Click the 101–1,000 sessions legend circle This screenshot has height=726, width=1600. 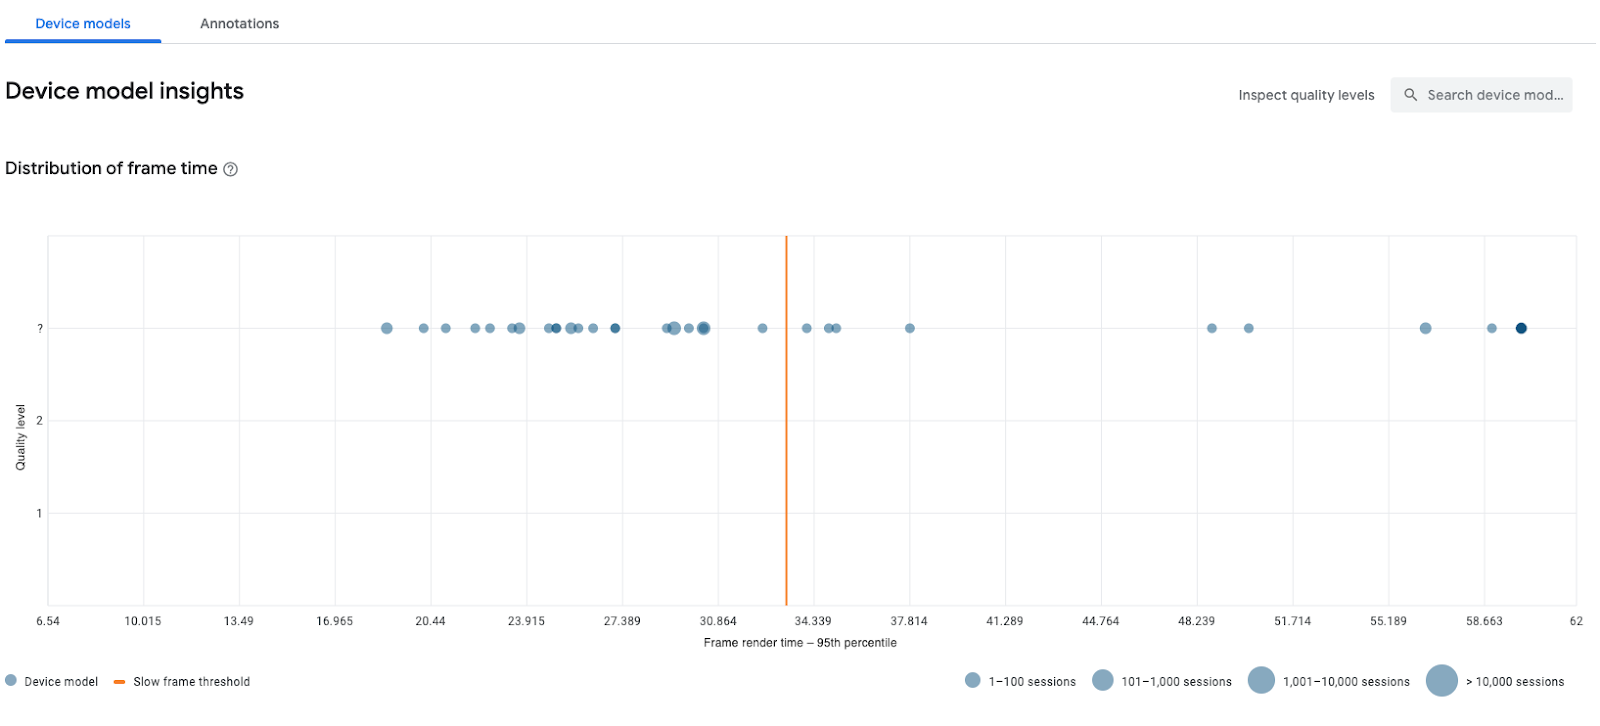click(1102, 681)
